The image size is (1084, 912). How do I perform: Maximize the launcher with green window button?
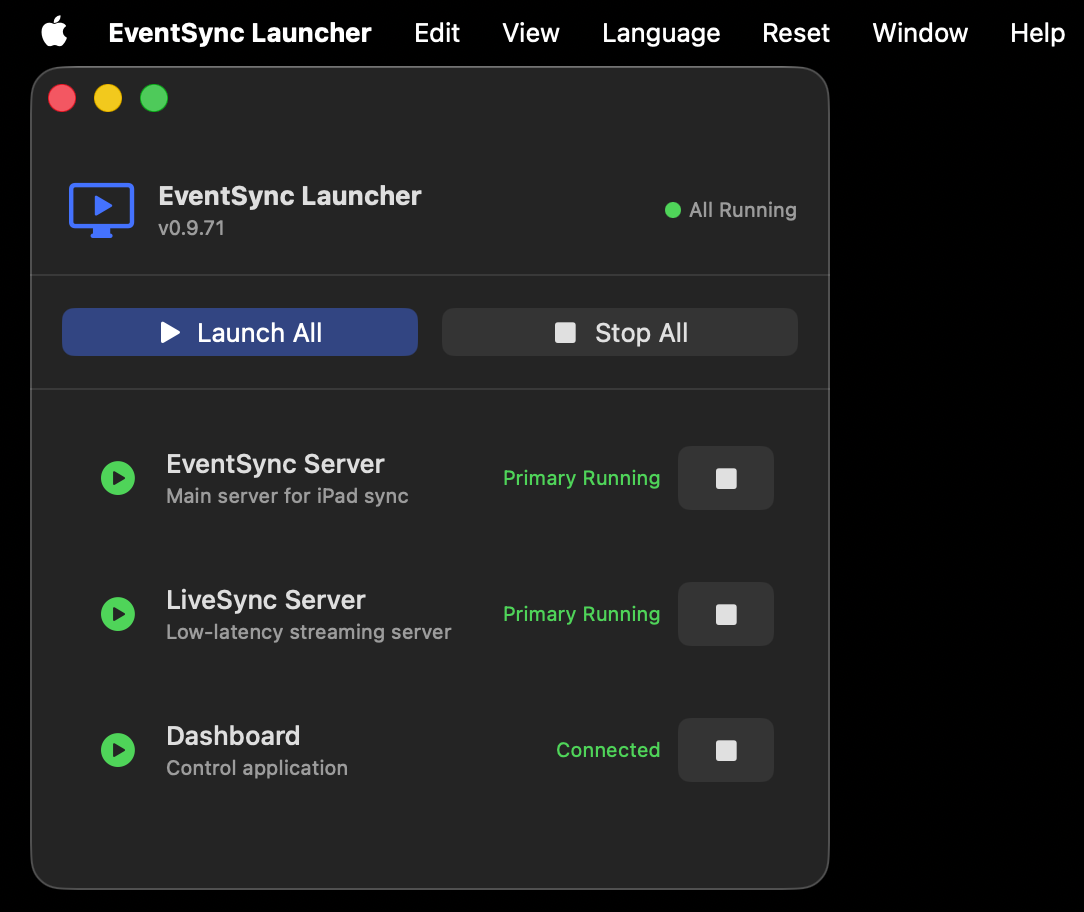tap(153, 98)
